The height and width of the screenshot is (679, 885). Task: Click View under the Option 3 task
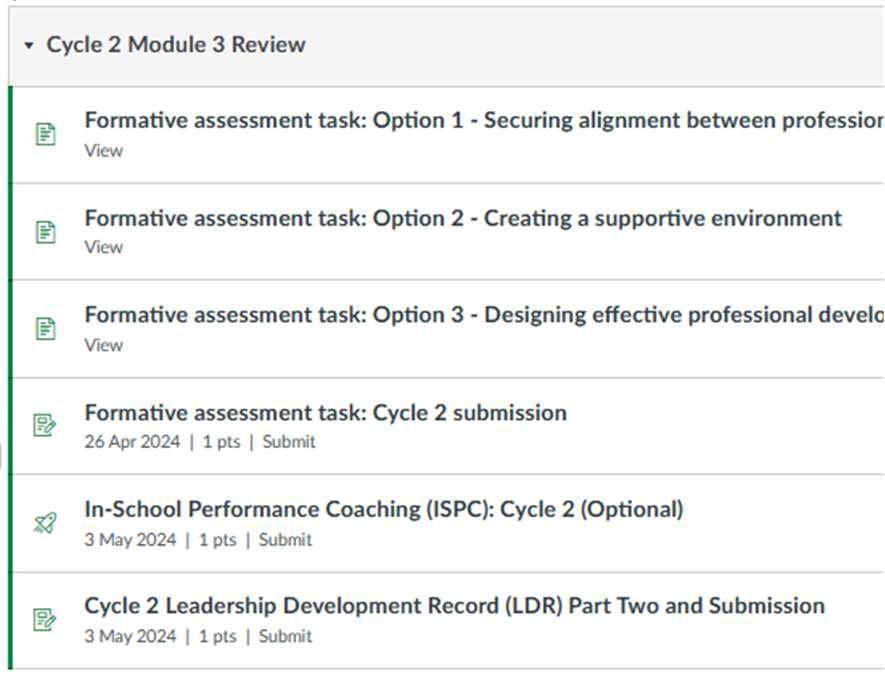click(x=103, y=345)
